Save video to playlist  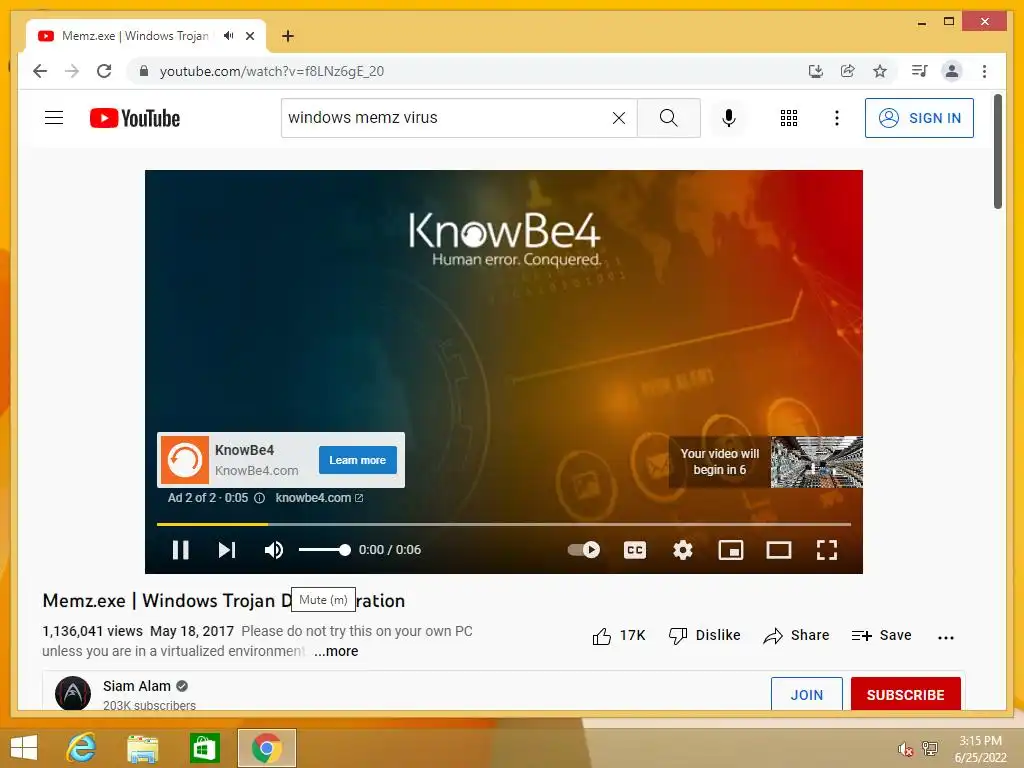point(881,635)
